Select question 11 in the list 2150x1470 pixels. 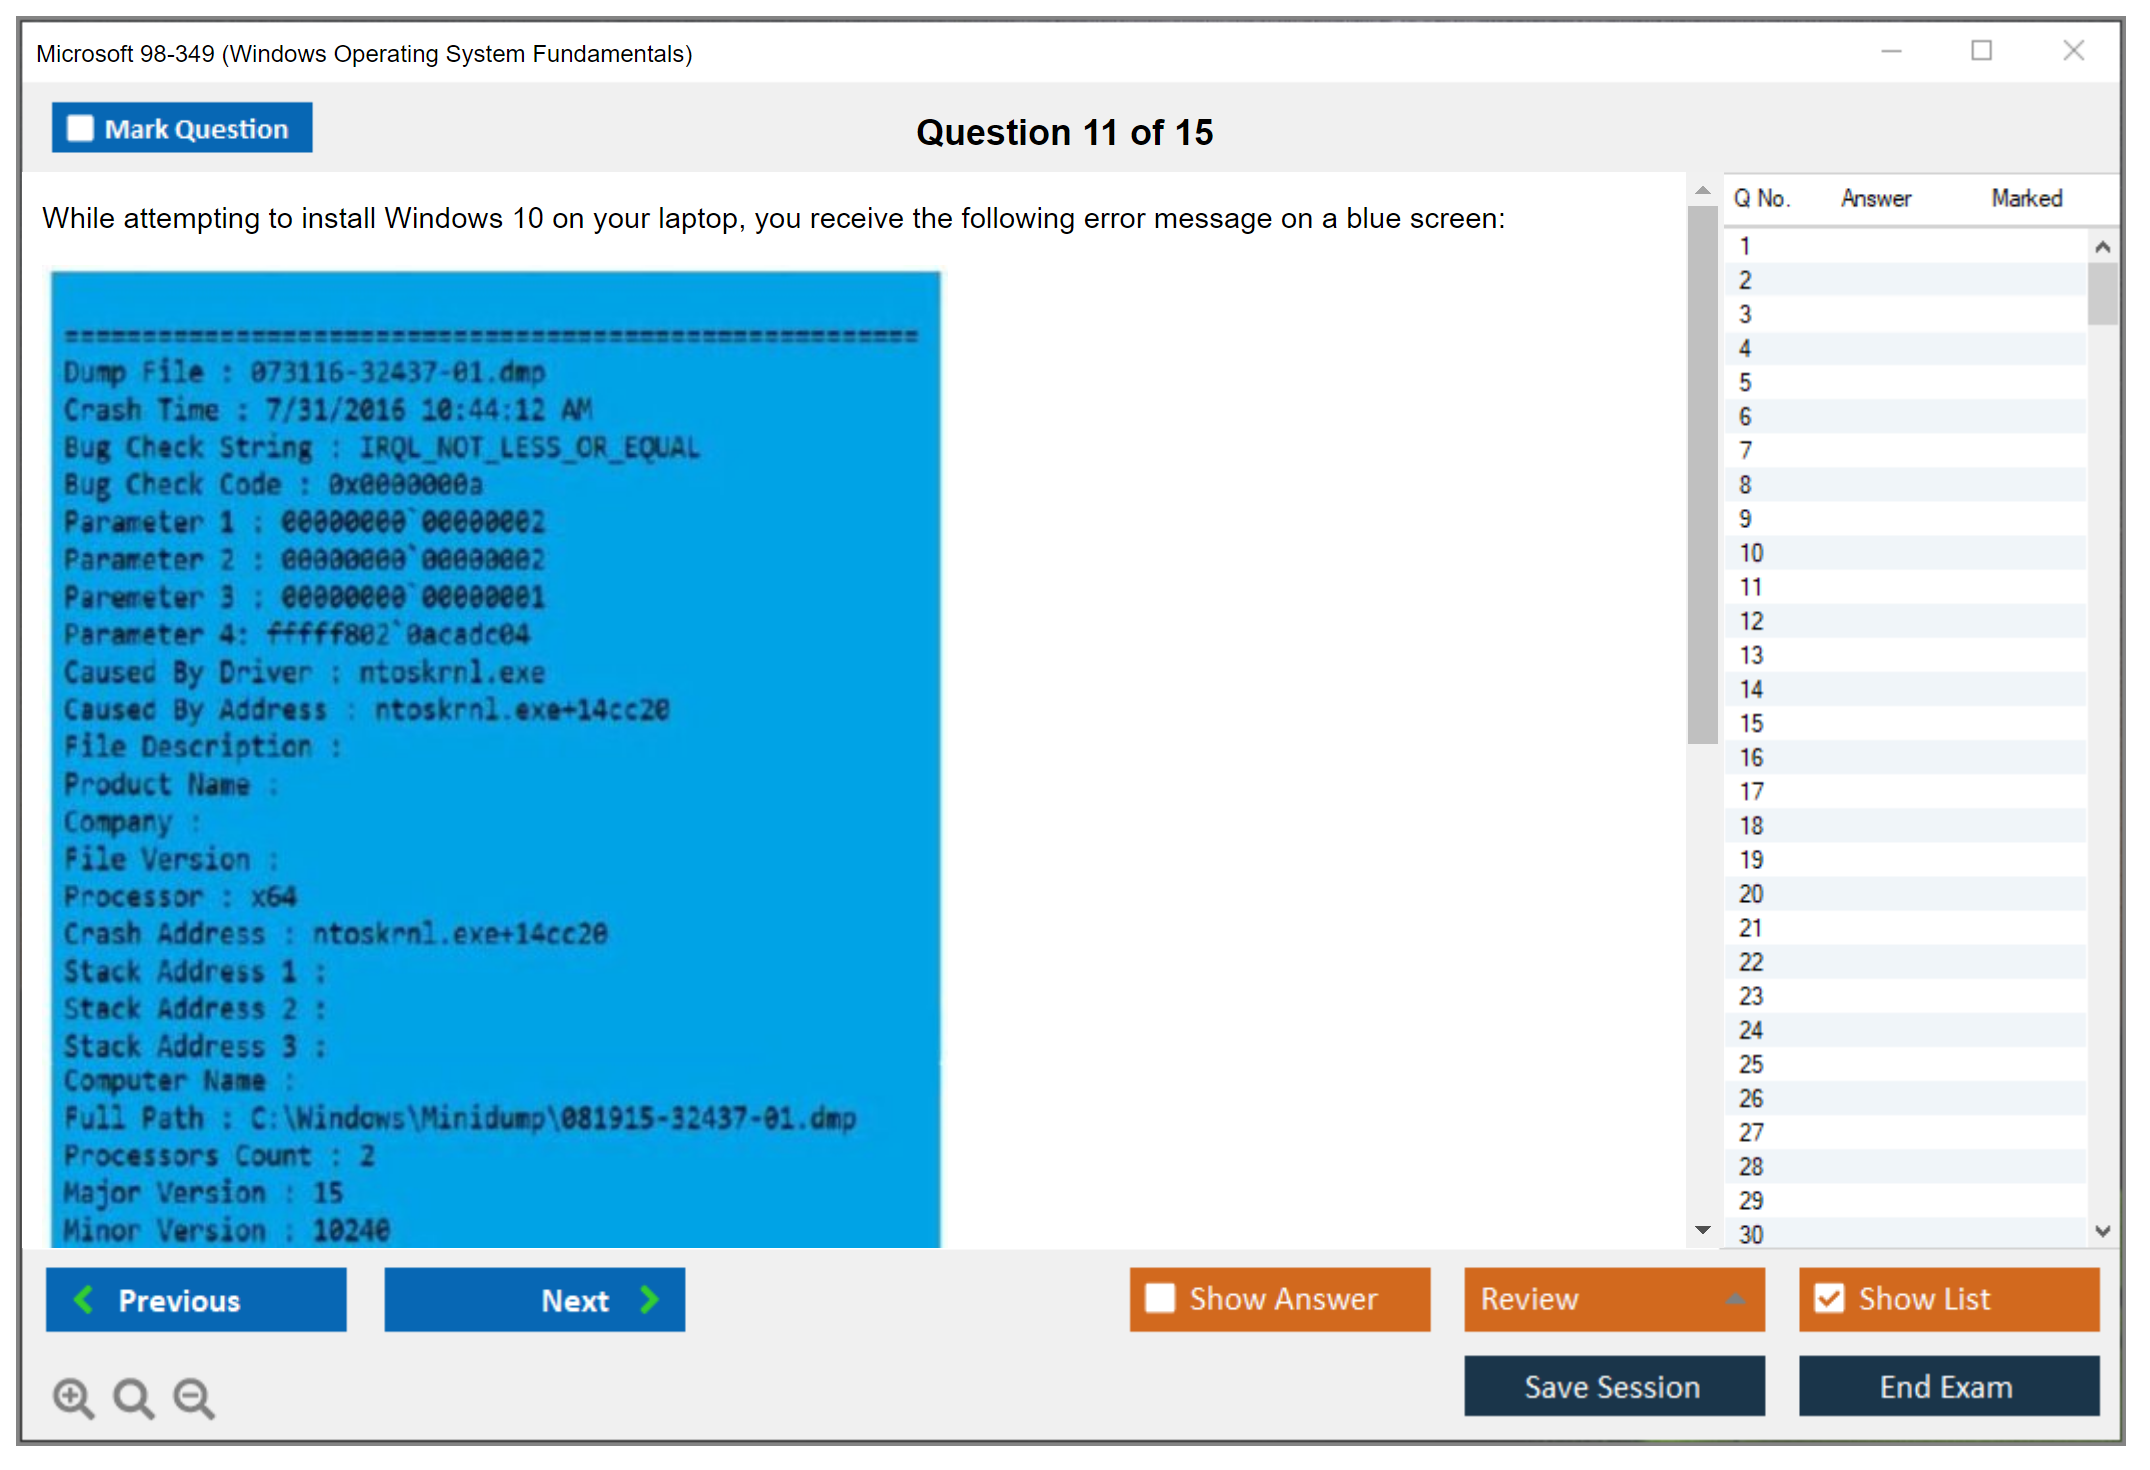[x=1750, y=587]
